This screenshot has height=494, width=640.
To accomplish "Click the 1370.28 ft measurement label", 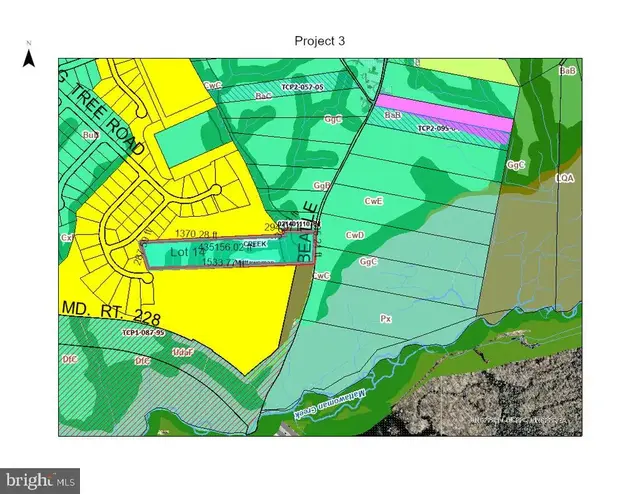I will click(x=196, y=234).
